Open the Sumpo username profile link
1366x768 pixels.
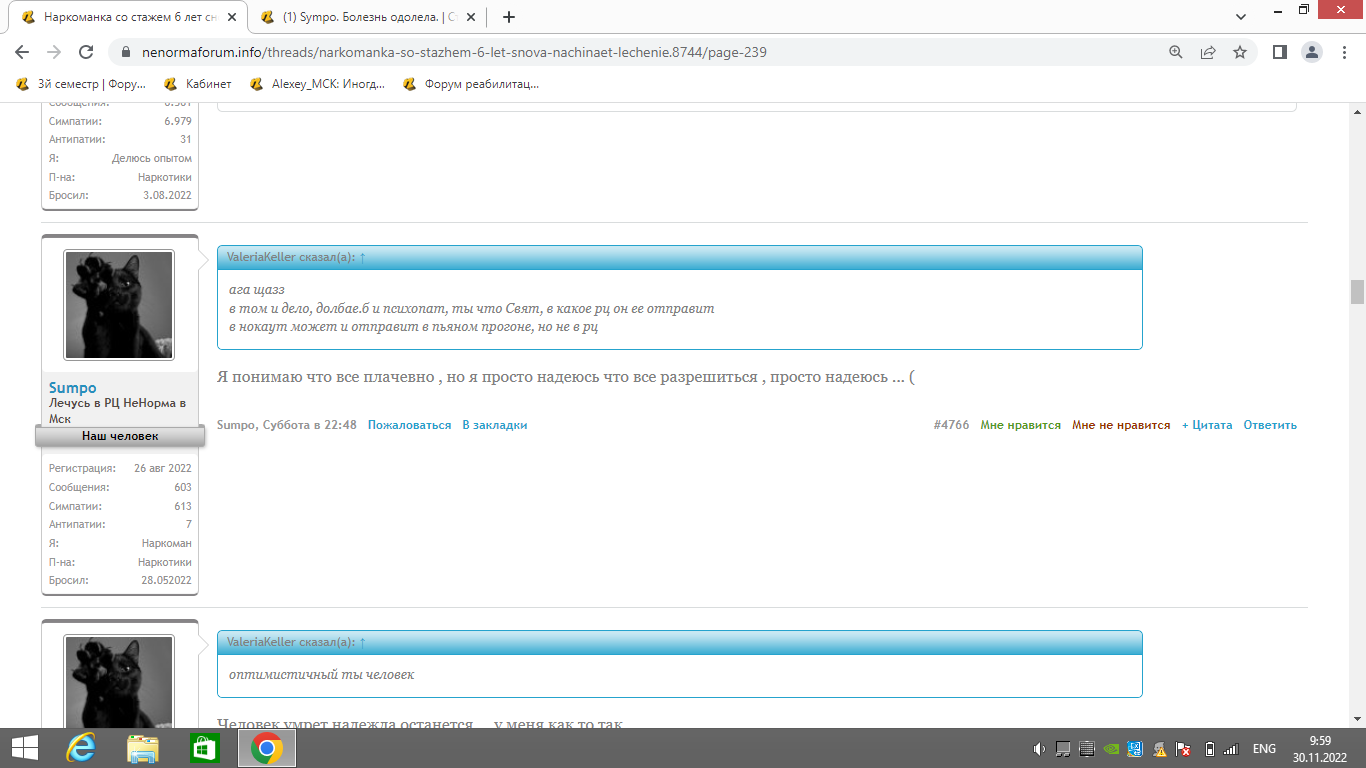(x=73, y=388)
